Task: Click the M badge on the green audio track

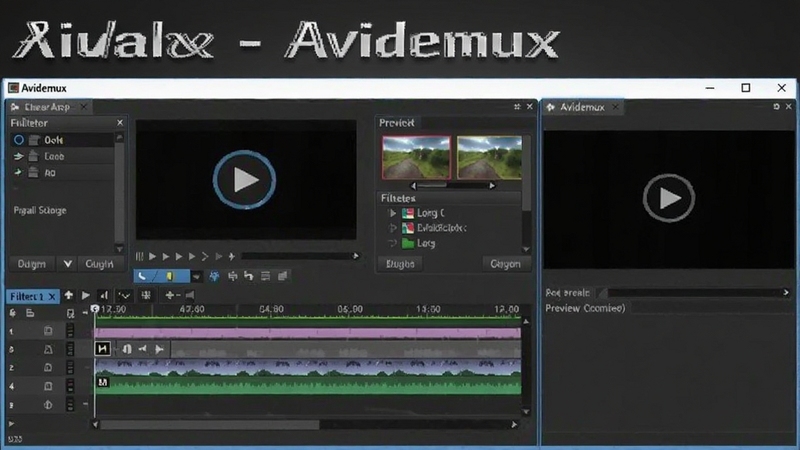Action: [x=103, y=382]
